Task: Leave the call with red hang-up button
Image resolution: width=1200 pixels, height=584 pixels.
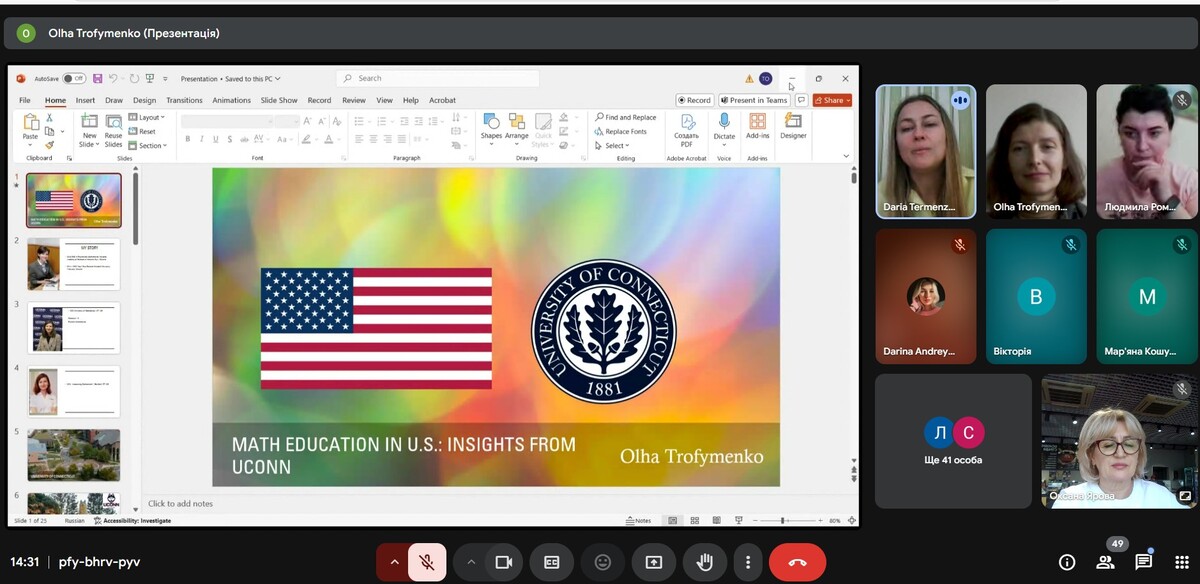Action: 797,562
